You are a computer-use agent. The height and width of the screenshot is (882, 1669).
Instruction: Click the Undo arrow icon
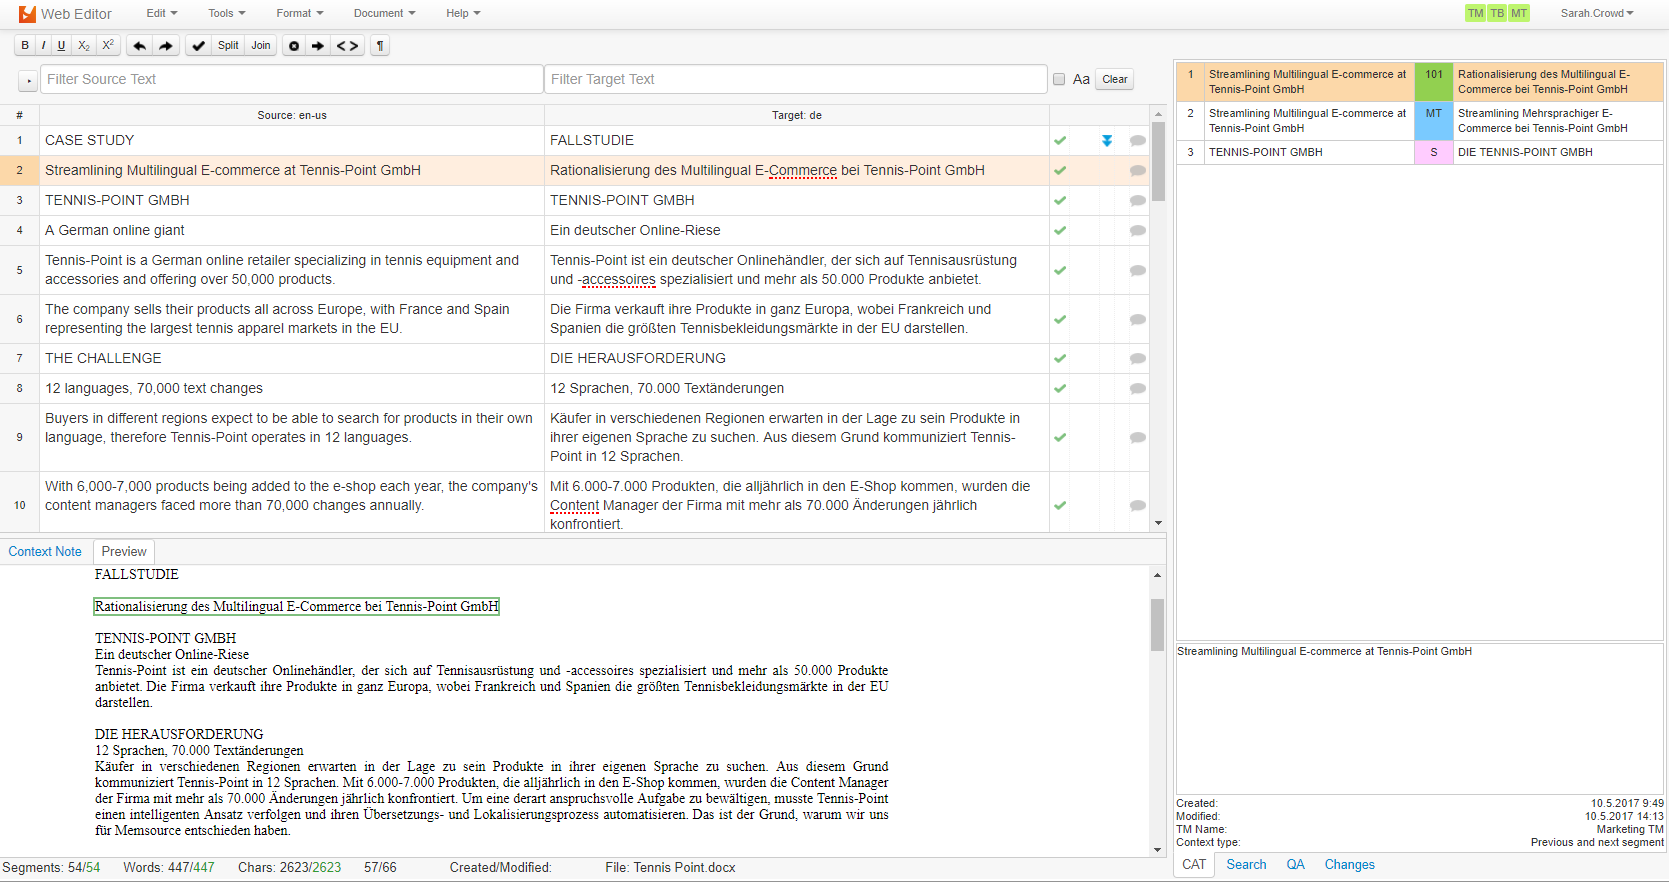coord(140,46)
